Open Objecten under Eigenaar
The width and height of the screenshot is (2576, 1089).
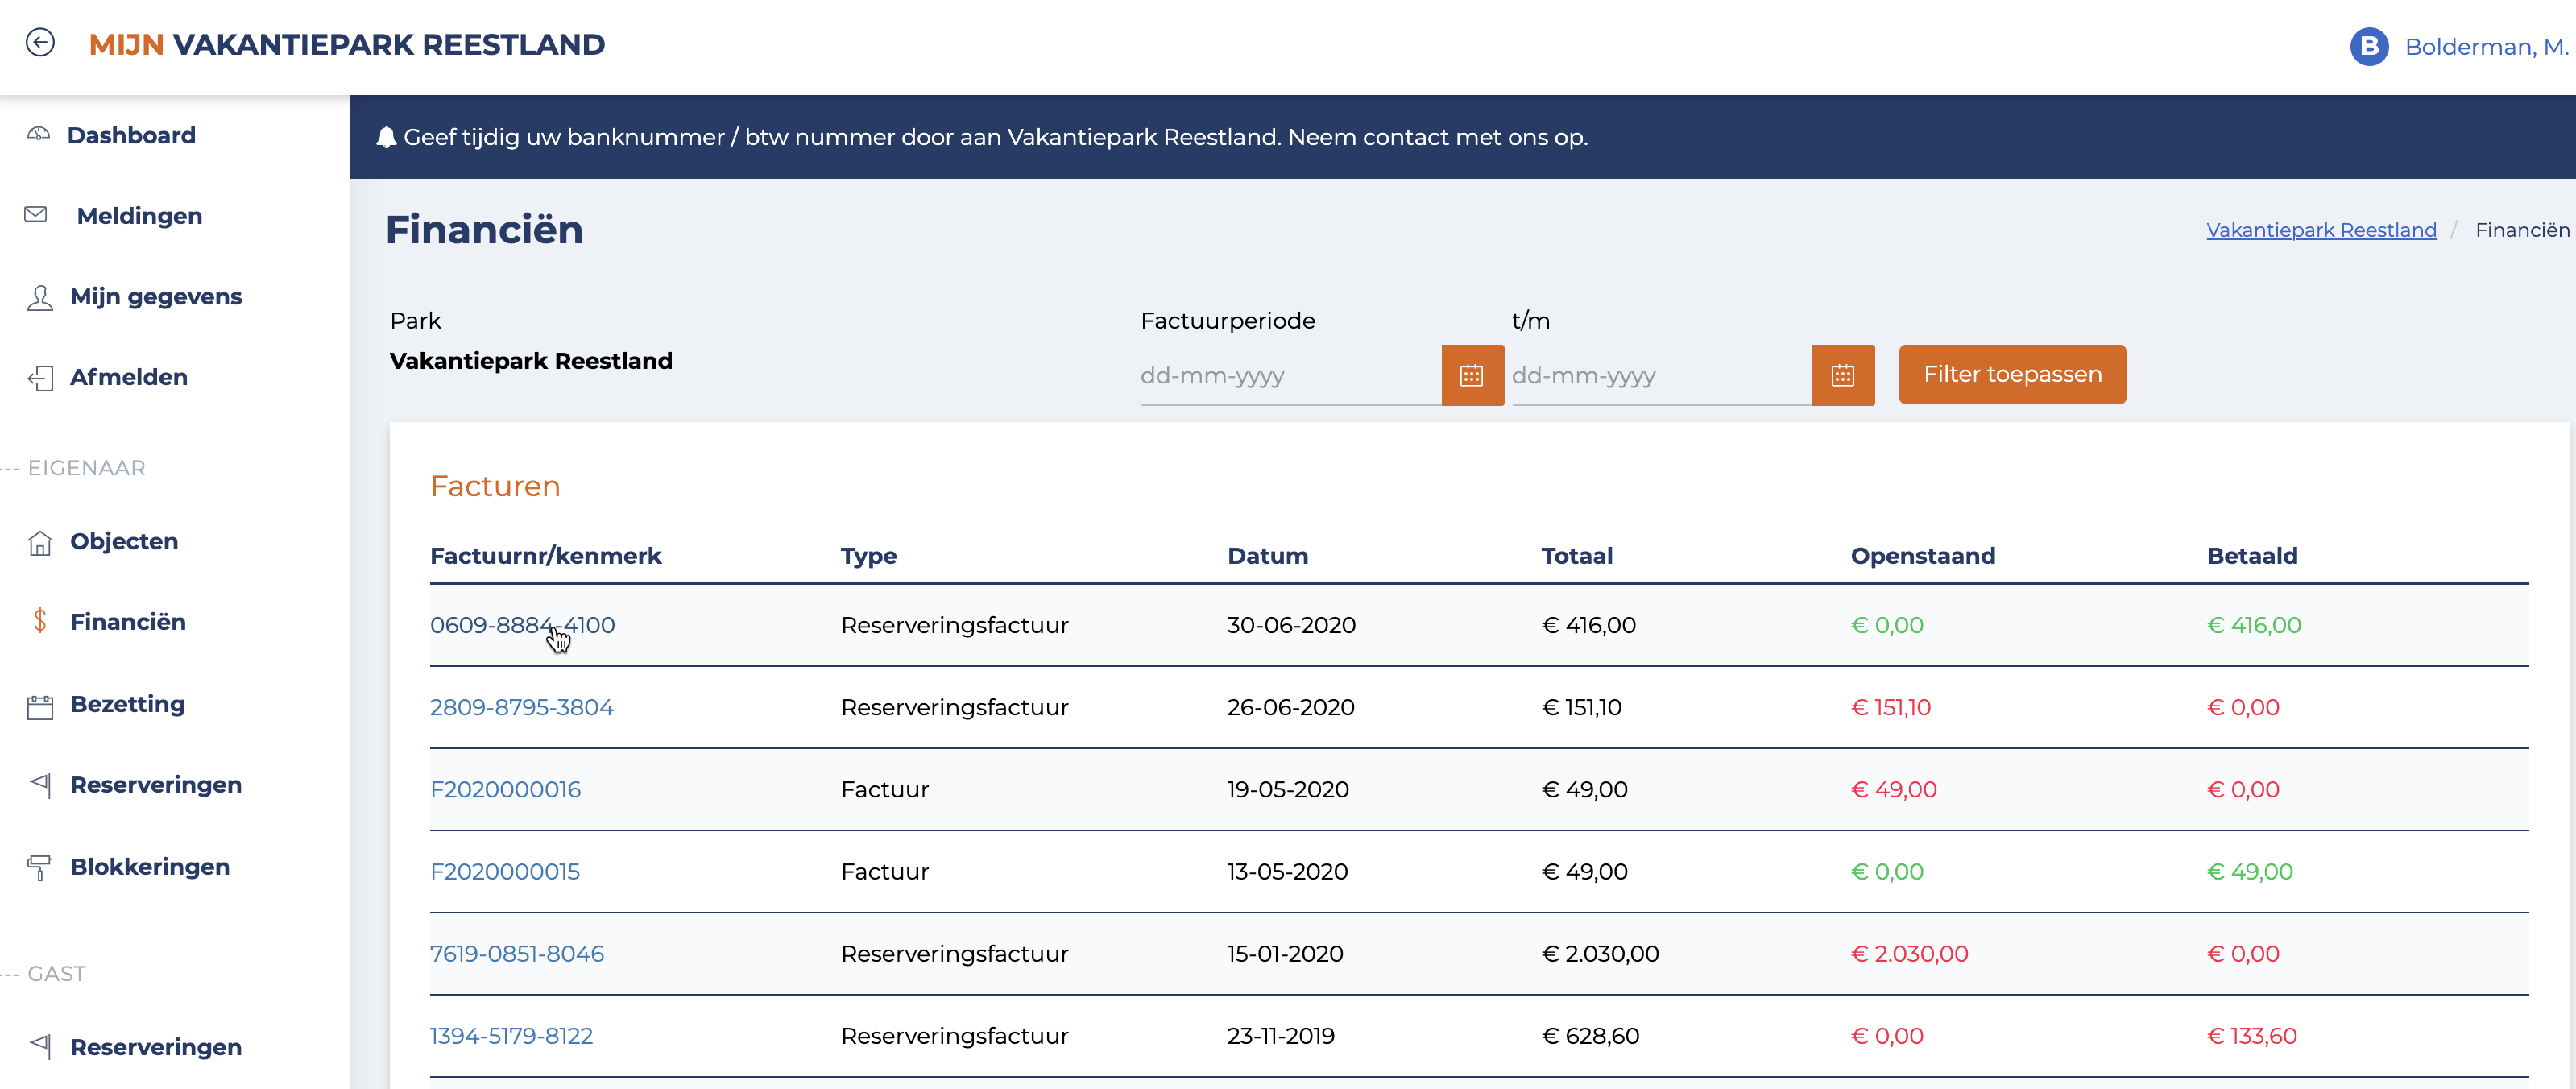pos(124,542)
